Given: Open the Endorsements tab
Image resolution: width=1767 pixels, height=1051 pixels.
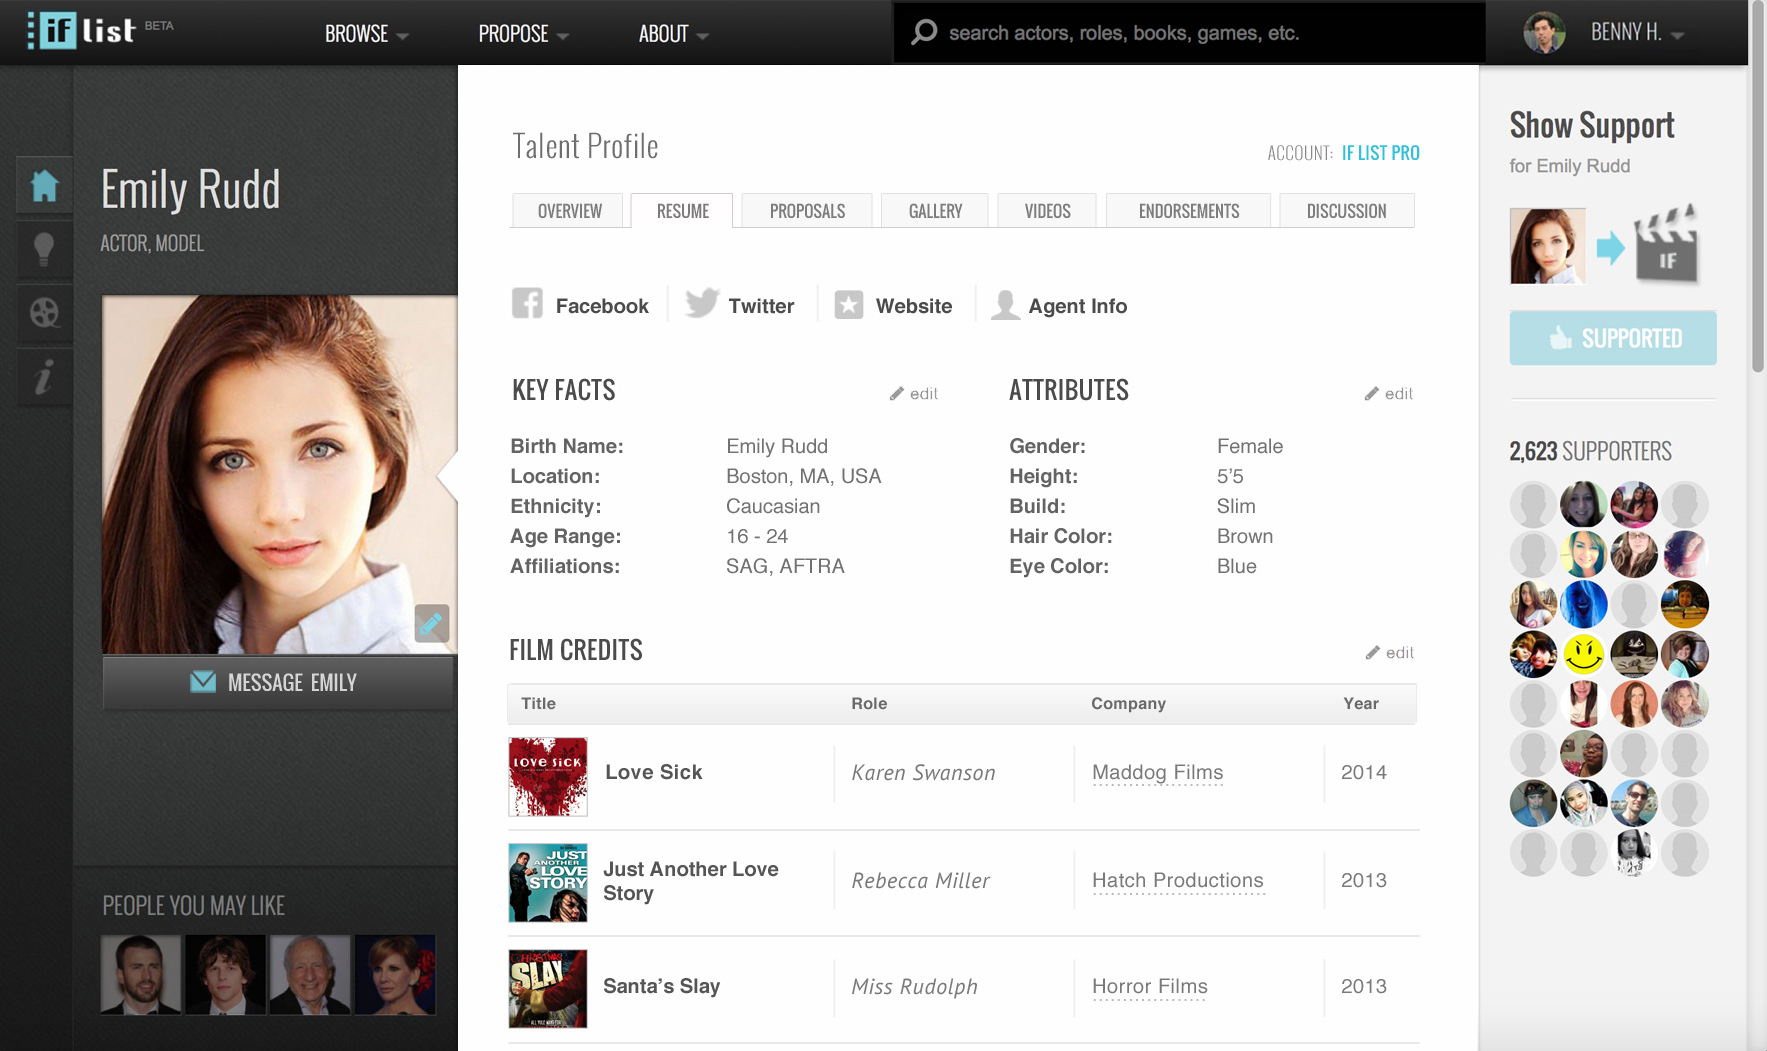Looking at the screenshot, I should (1188, 211).
